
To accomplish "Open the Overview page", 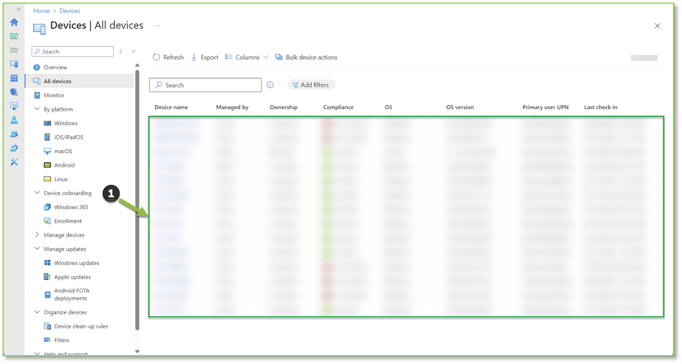I will tap(55, 67).
